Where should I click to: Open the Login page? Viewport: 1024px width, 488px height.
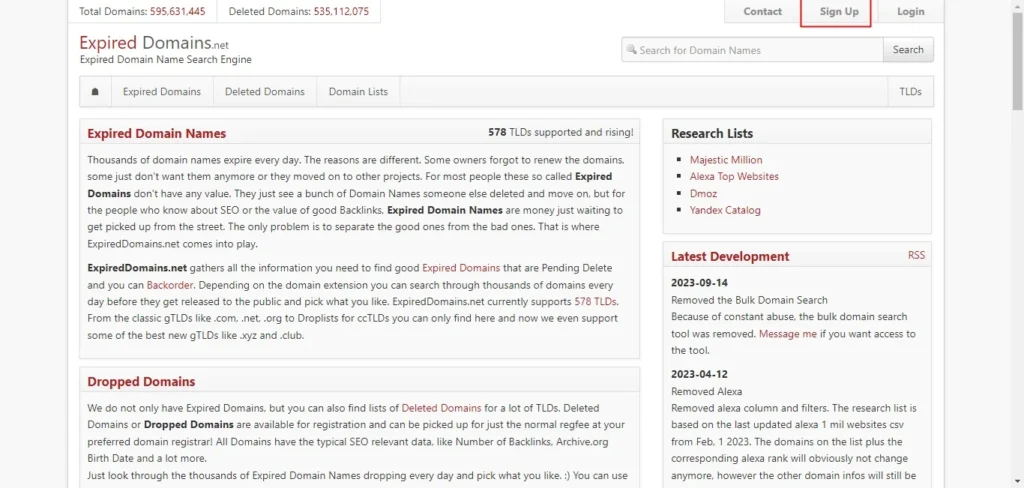tap(910, 12)
